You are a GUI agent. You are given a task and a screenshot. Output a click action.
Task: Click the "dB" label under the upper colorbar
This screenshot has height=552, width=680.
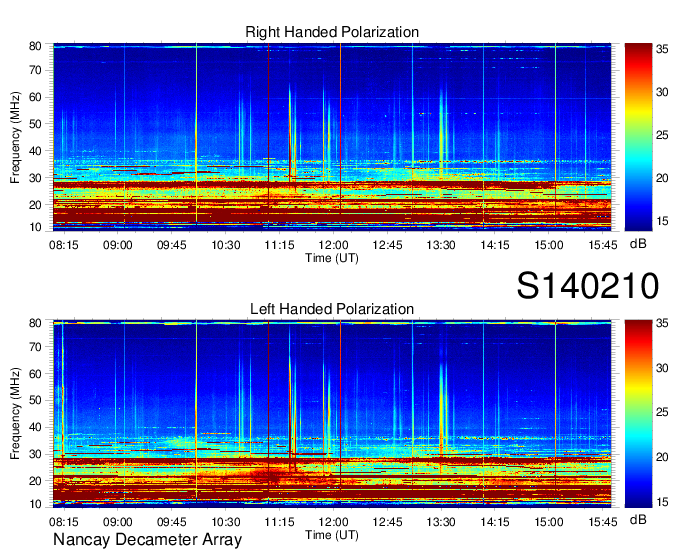(x=638, y=244)
